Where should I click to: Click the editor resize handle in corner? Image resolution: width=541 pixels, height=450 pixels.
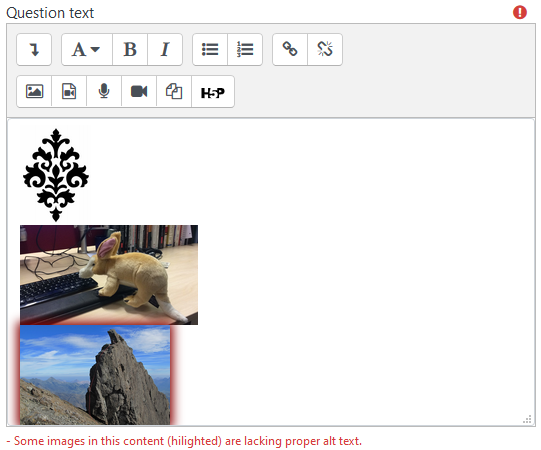pos(527,419)
